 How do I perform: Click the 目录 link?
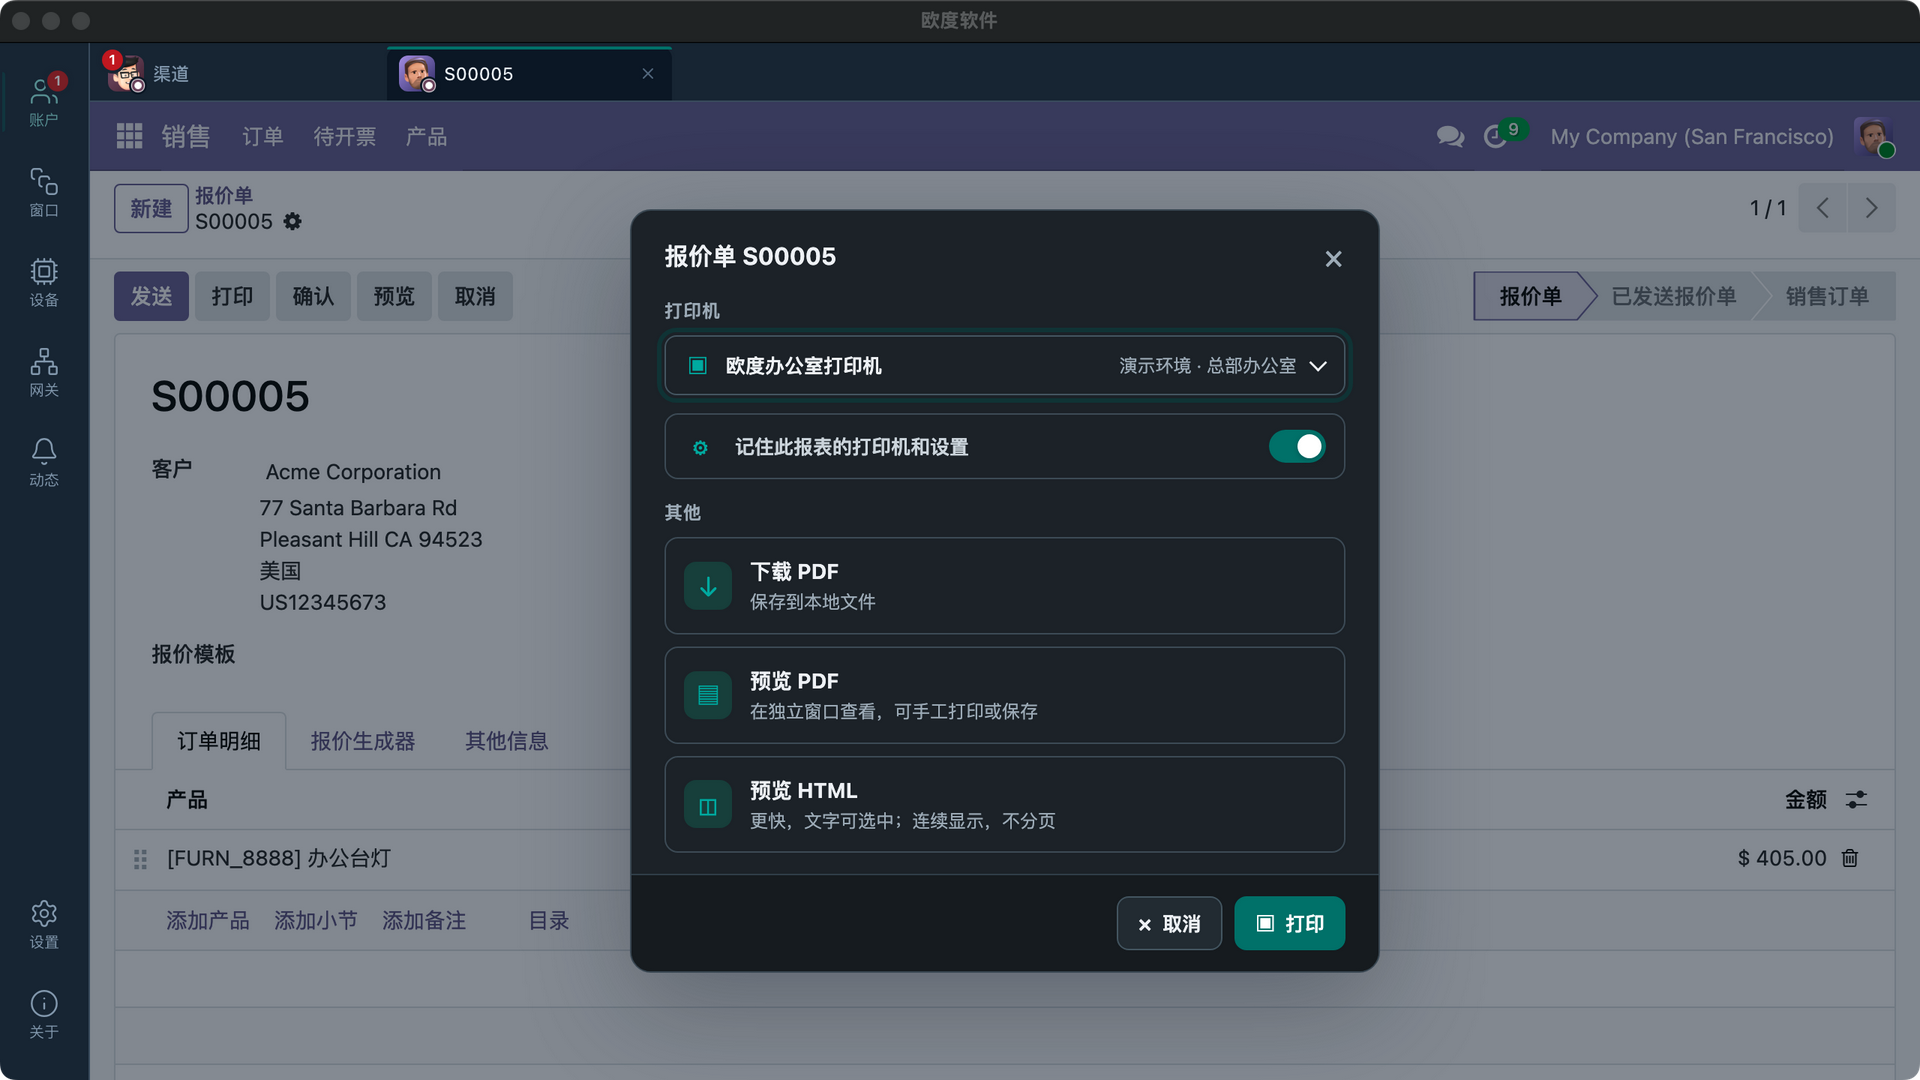tap(549, 920)
